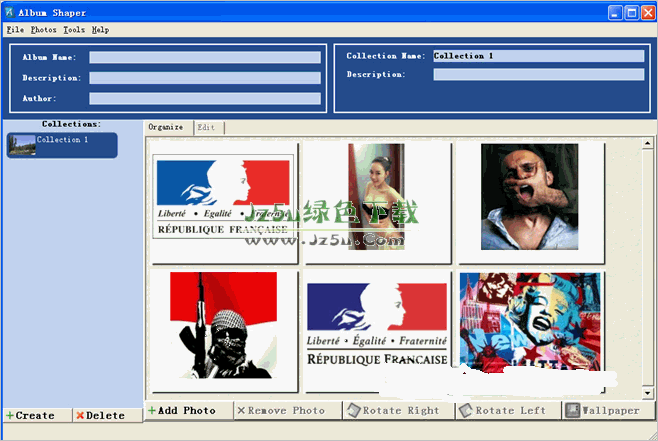Open the File menu
This screenshot has width=658, height=441.
(15, 30)
